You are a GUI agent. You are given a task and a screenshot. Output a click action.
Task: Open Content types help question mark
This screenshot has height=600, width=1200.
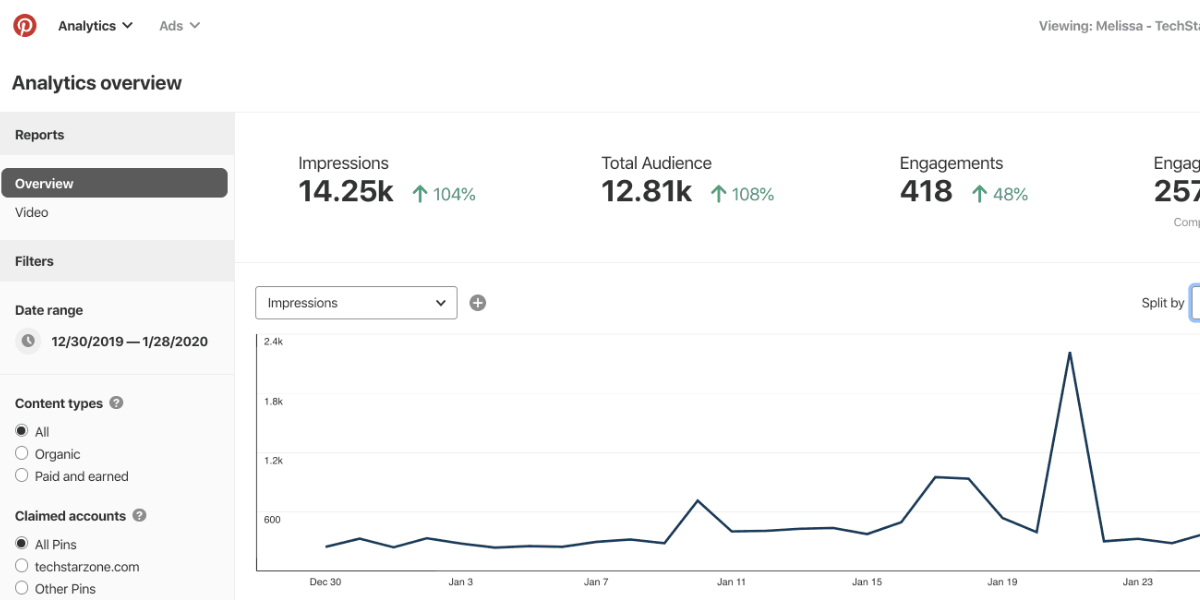click(116, 403)
